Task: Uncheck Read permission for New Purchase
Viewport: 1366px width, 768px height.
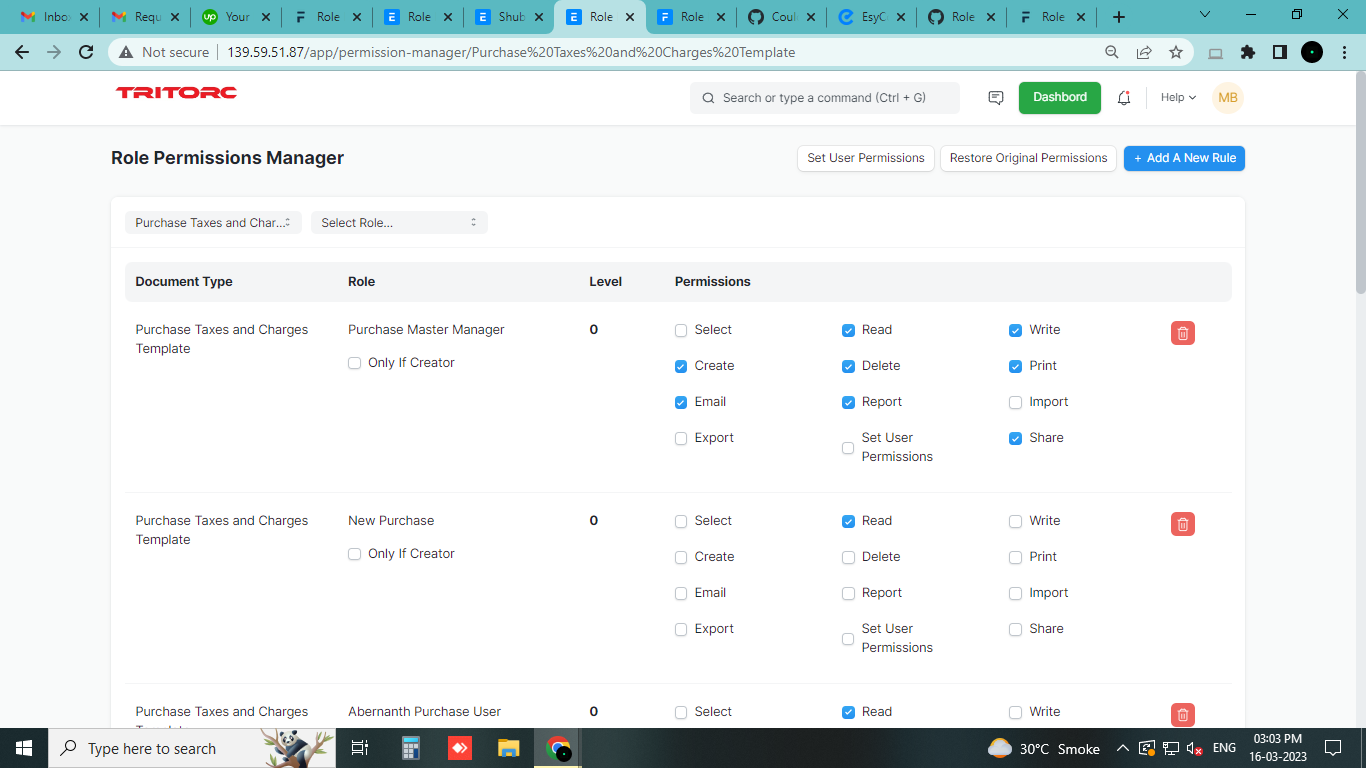Action: click(847, 521)
